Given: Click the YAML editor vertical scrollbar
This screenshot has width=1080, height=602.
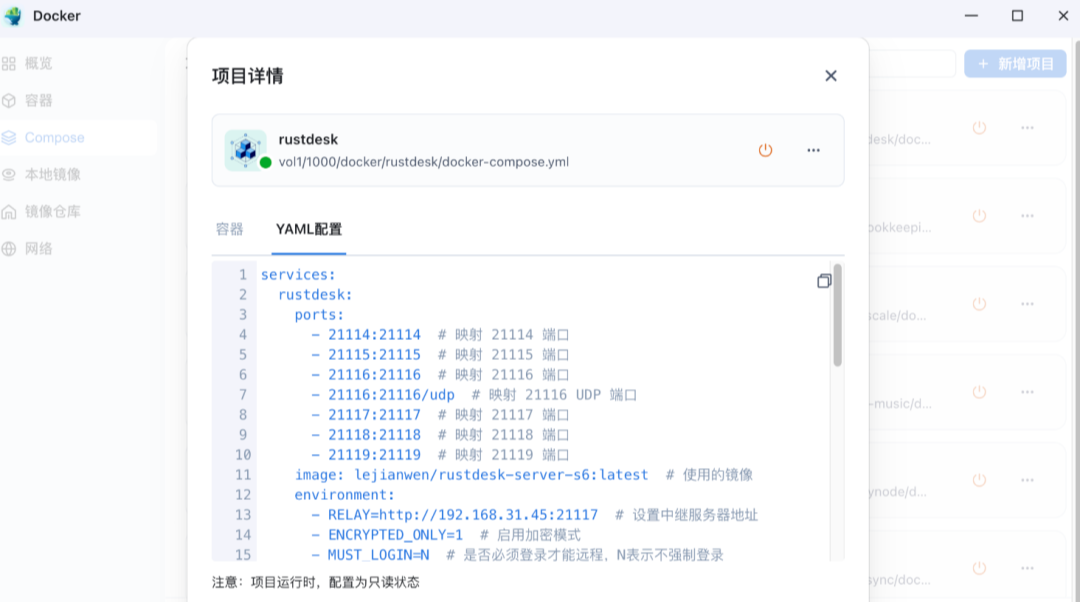Looking at the screenshot, I should (x=838, y=315).
